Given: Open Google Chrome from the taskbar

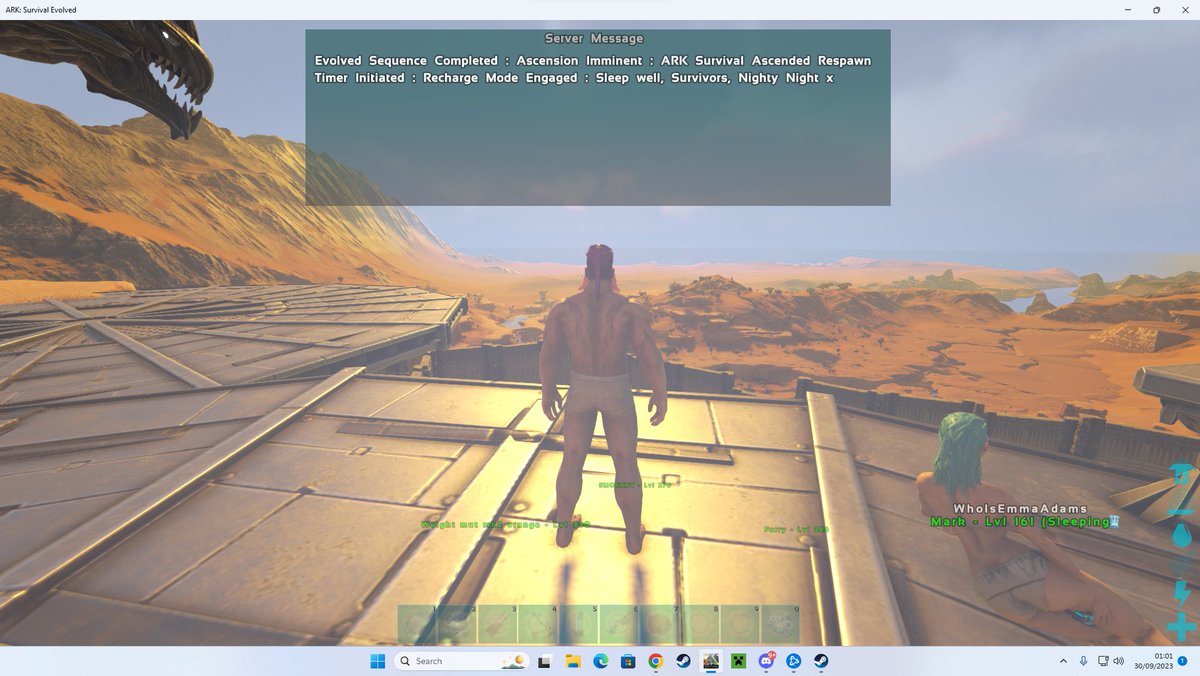Looking at the screenshot, I should (x=656, y=661).
